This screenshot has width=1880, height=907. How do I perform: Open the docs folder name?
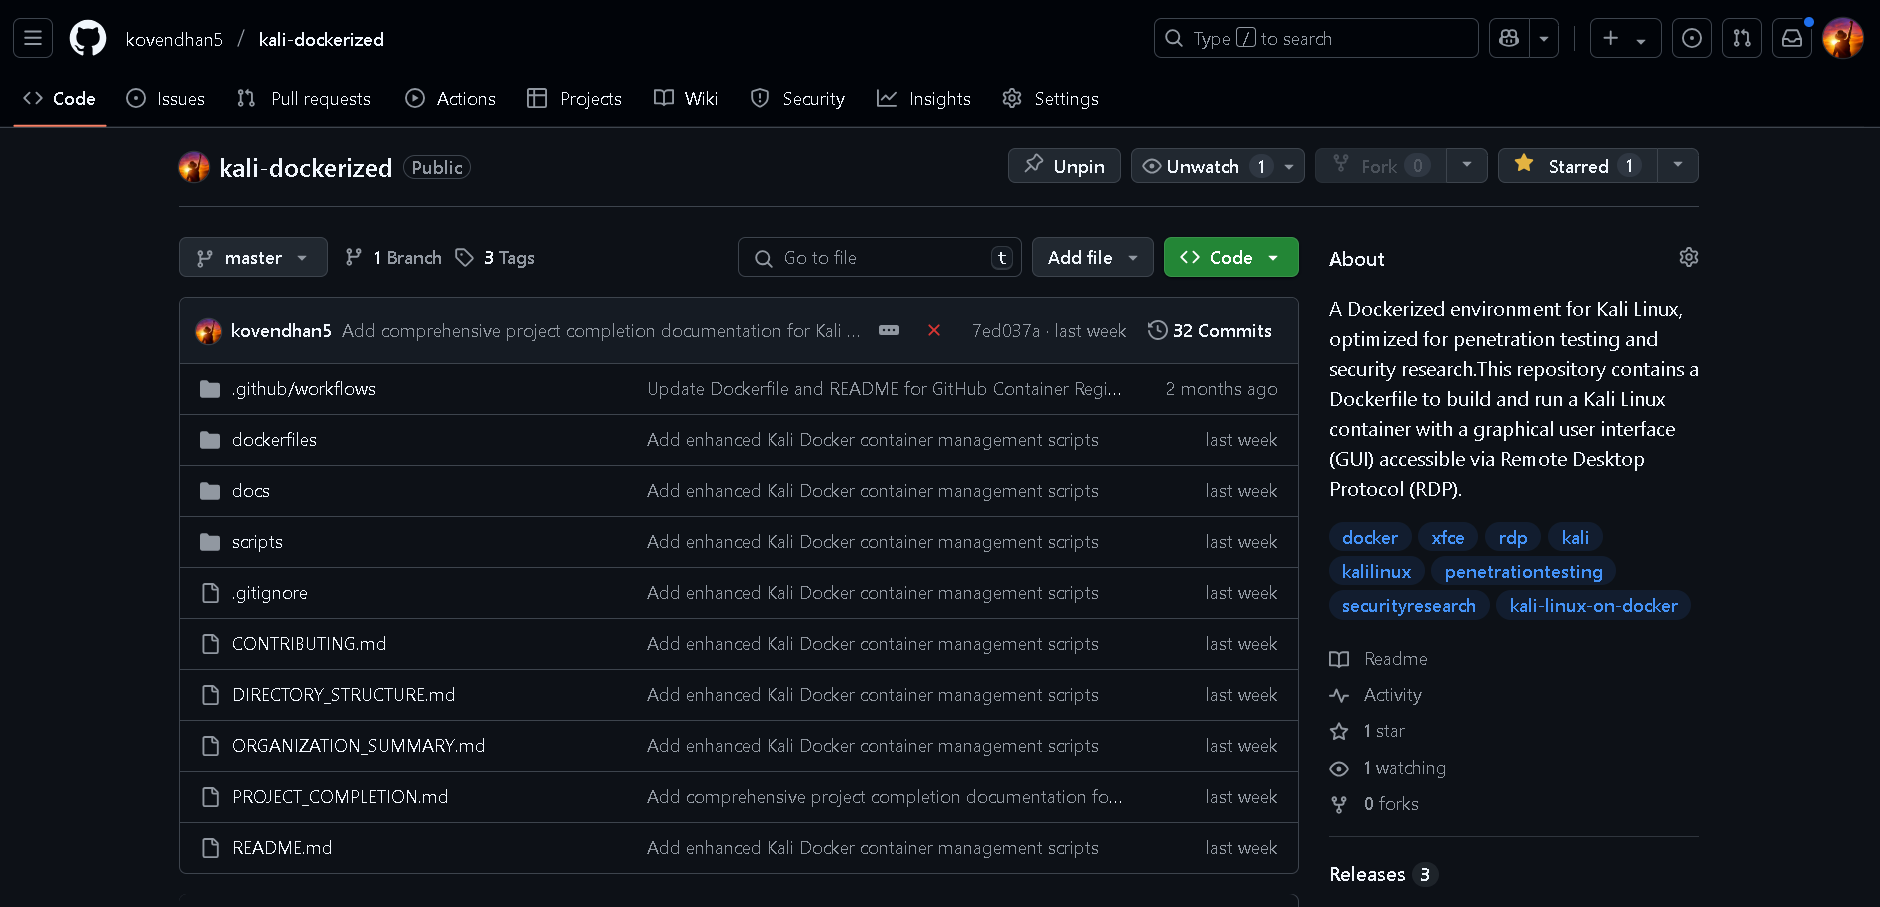point(251,491)
